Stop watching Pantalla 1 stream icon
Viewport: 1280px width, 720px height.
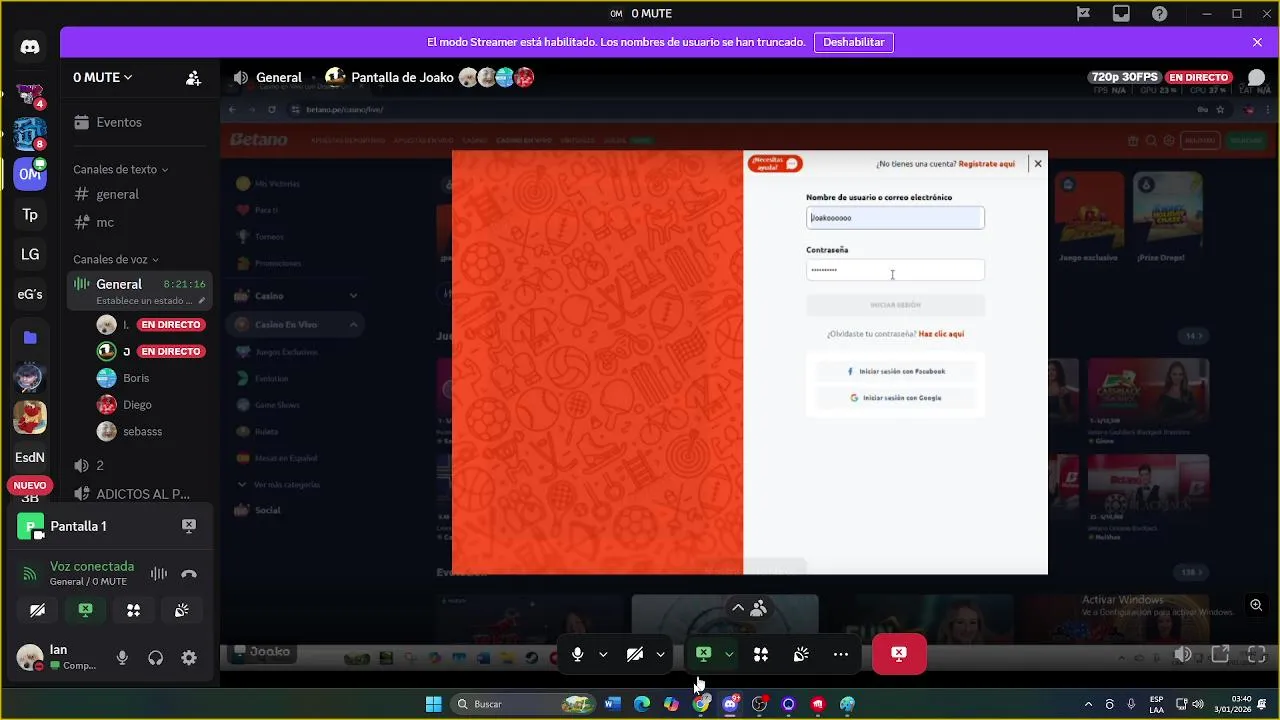point(188,526)
